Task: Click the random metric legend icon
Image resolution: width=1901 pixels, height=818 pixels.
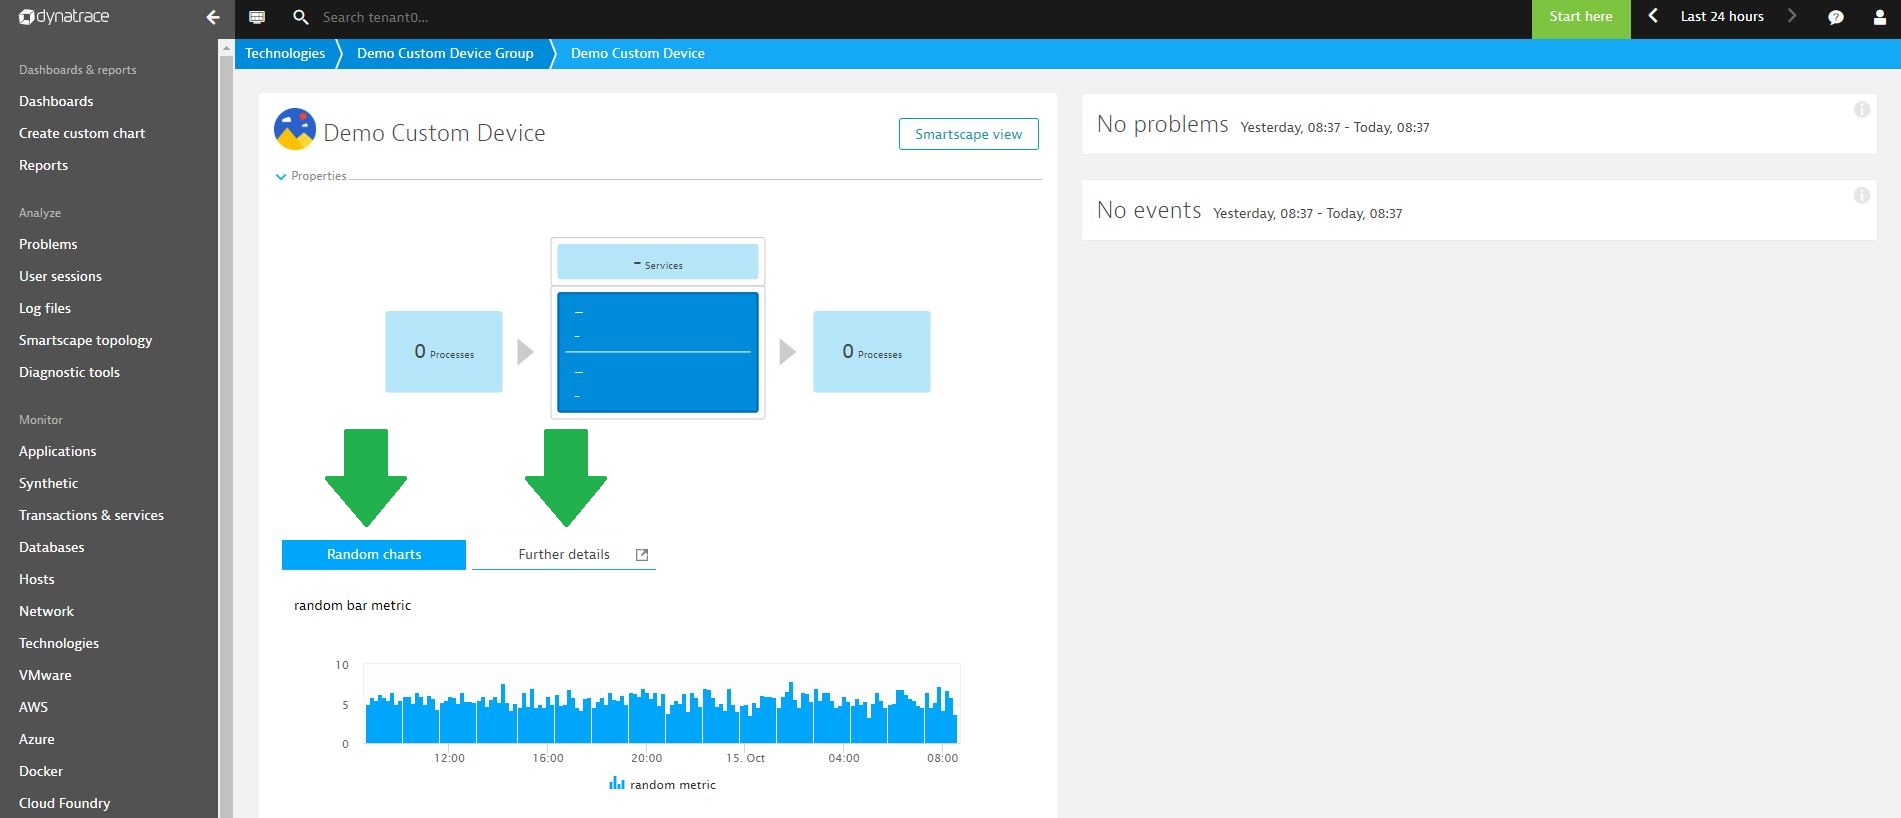Action: coord(617,784)
